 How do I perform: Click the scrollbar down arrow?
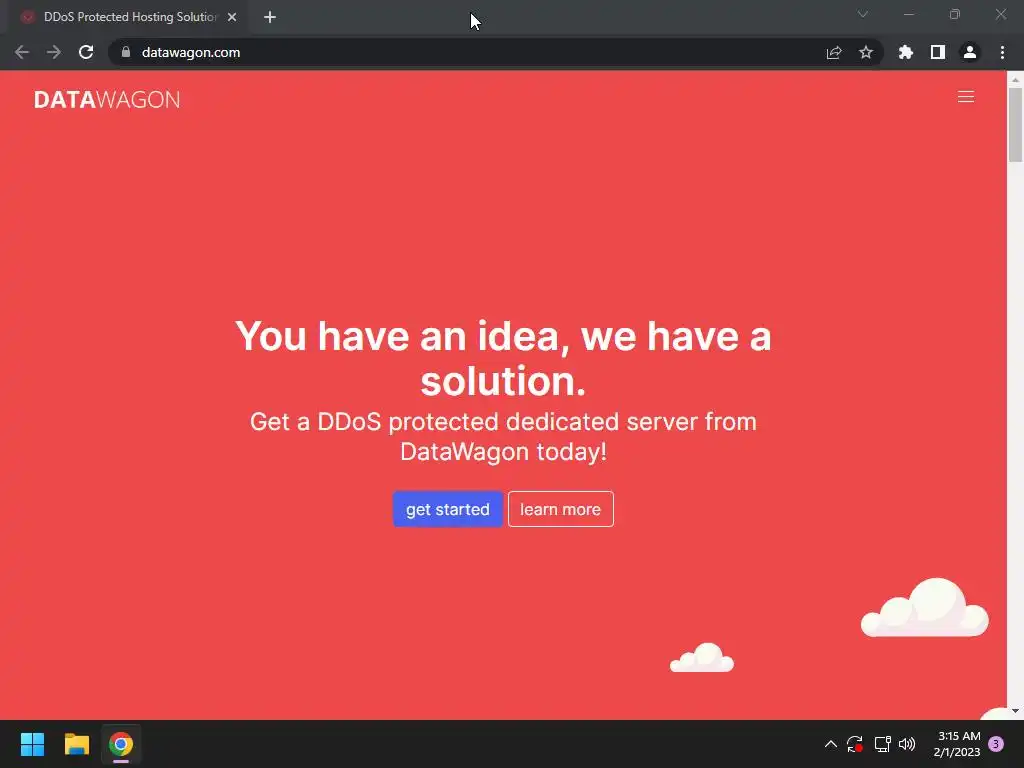point(1015,711)
